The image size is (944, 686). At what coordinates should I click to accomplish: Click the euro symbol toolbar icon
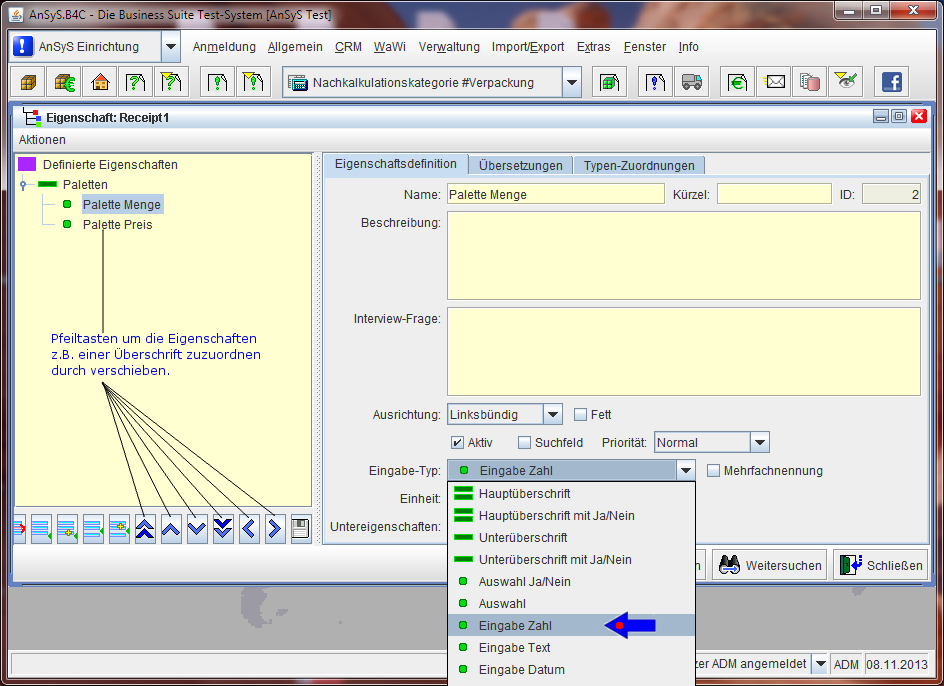738,83
